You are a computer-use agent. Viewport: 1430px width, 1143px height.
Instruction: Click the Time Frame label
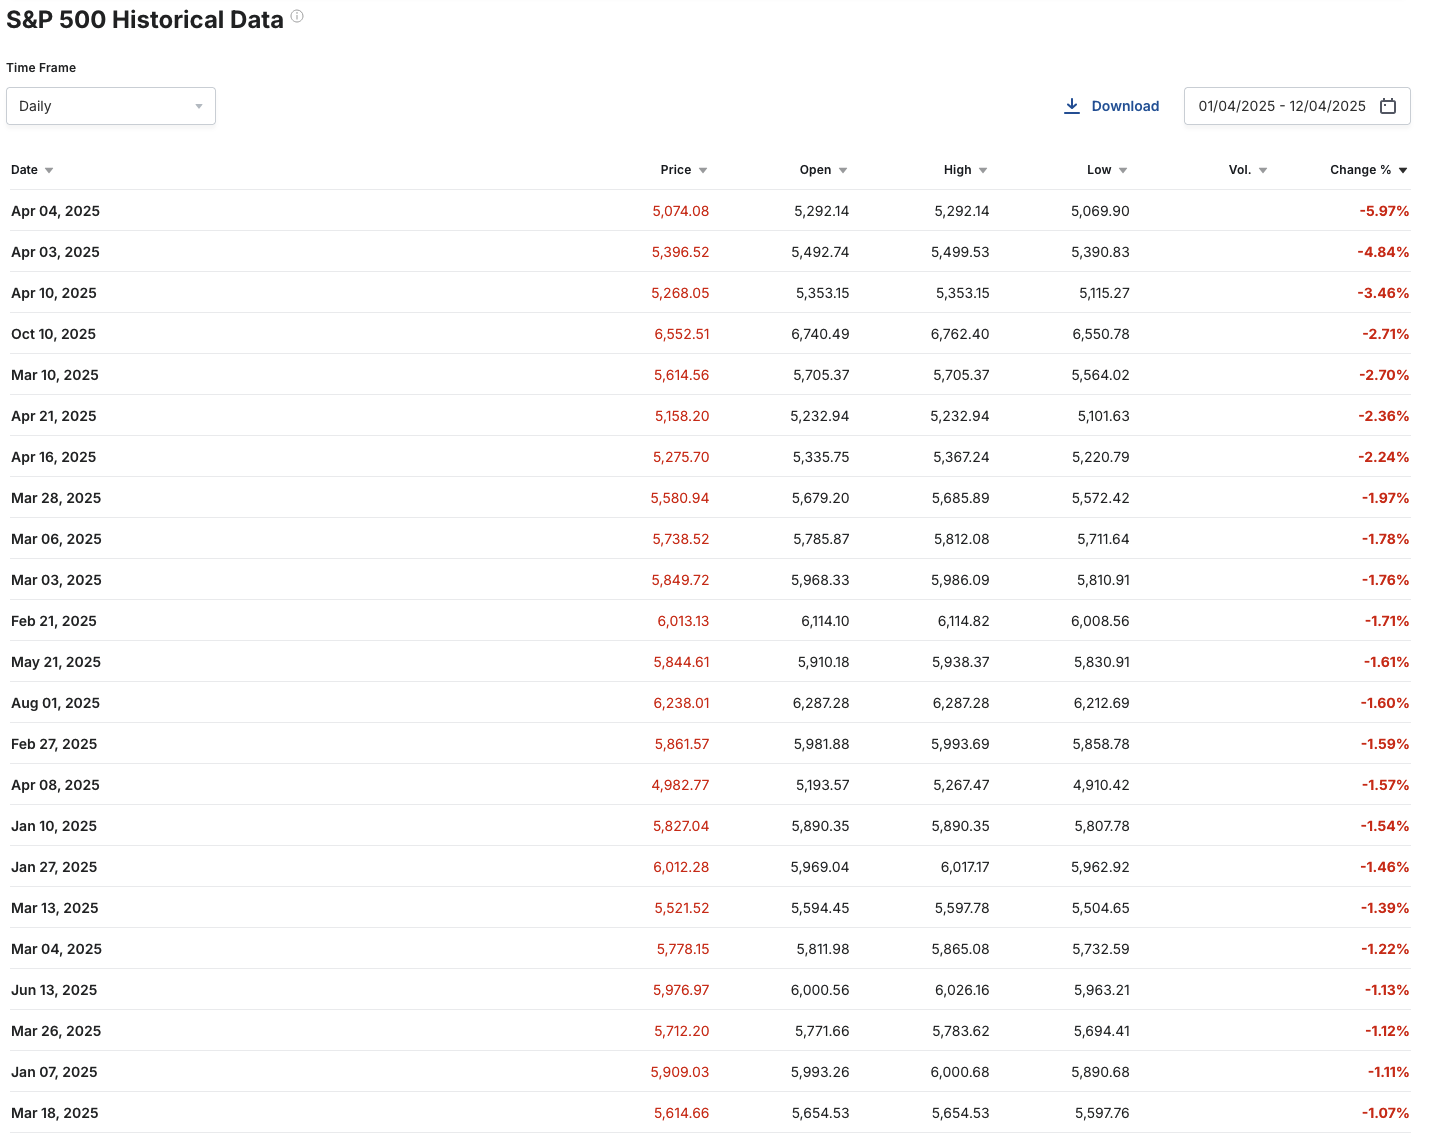41,68
